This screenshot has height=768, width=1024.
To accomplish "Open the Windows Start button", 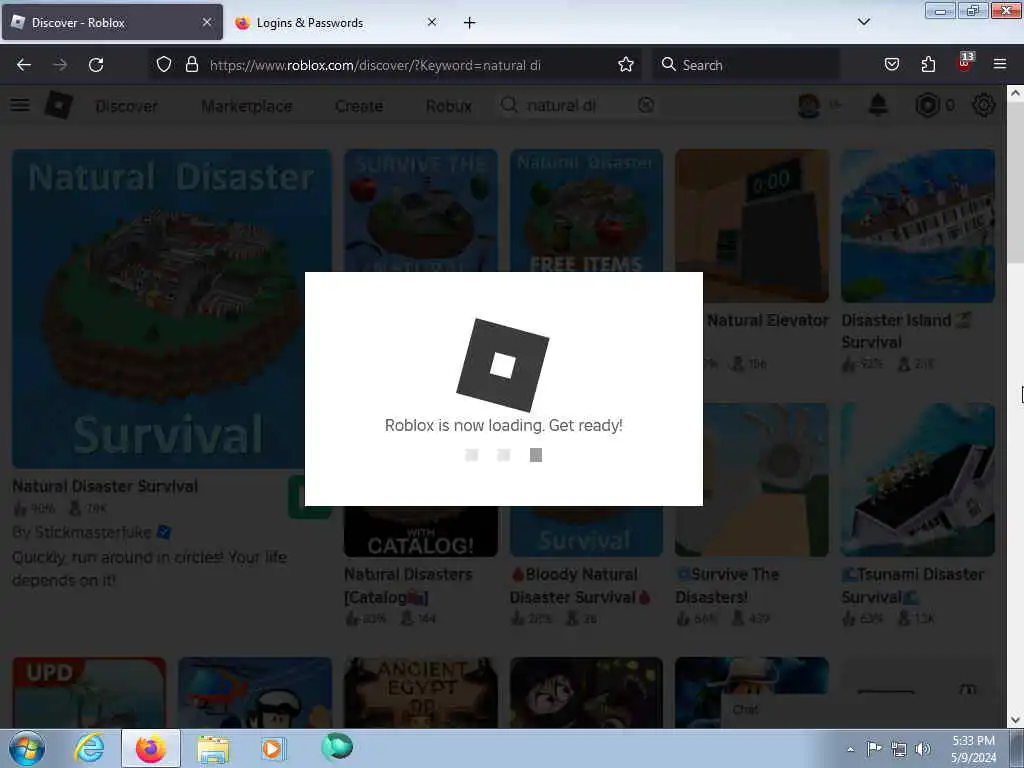I will (x=27, y=748).
